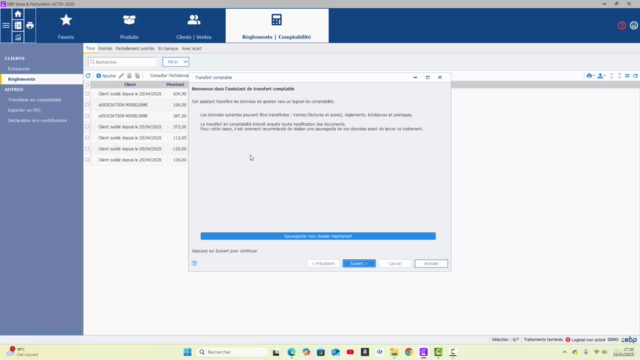Switch to the Partiellement pointés tab
Screen dimensions: 640x360
tap(135, 49)
